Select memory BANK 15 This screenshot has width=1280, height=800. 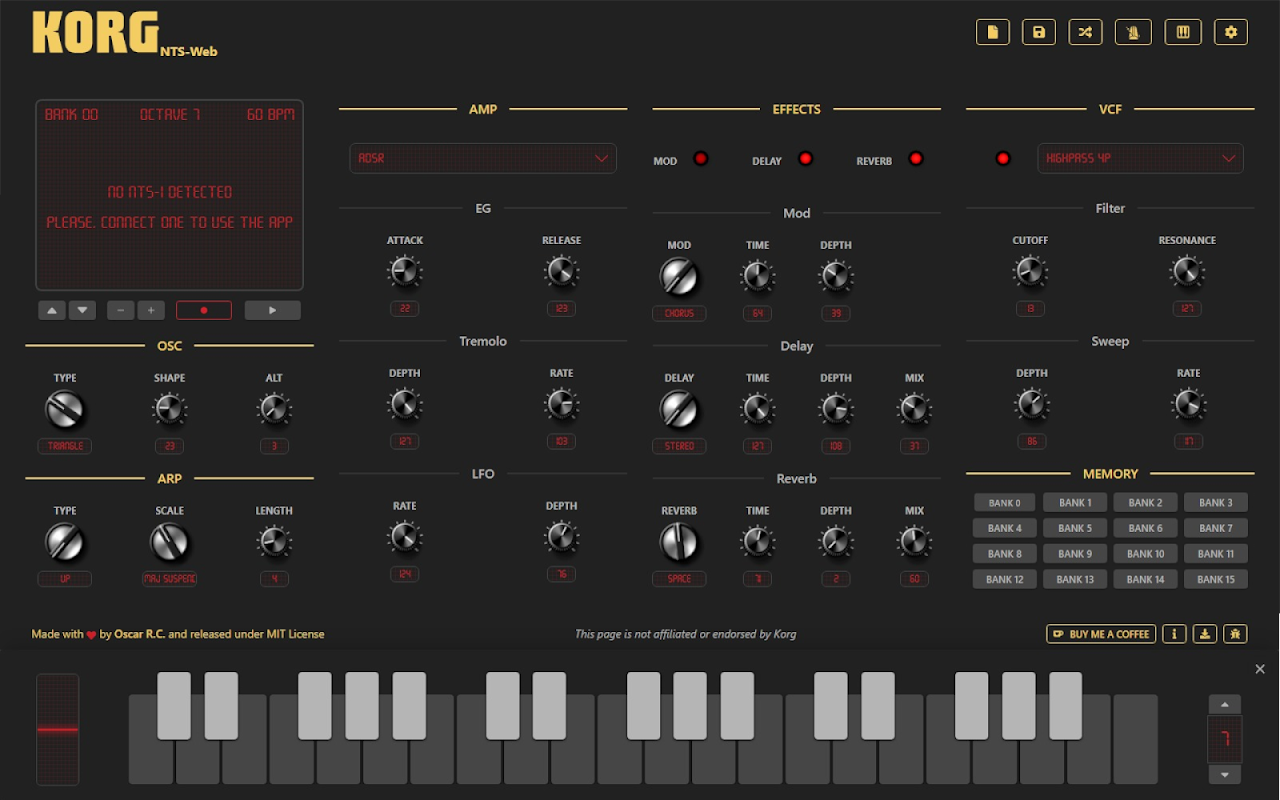(x=1216, y=579)
